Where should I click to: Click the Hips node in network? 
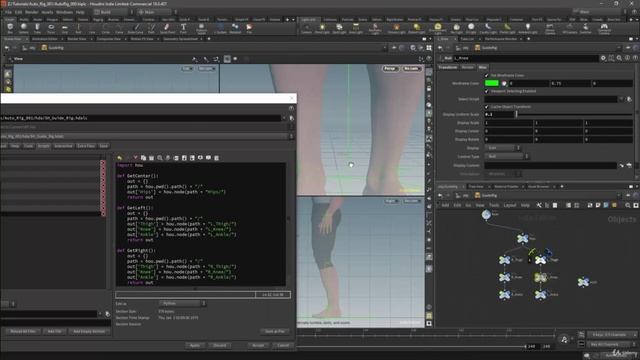(x=522, y=238)
